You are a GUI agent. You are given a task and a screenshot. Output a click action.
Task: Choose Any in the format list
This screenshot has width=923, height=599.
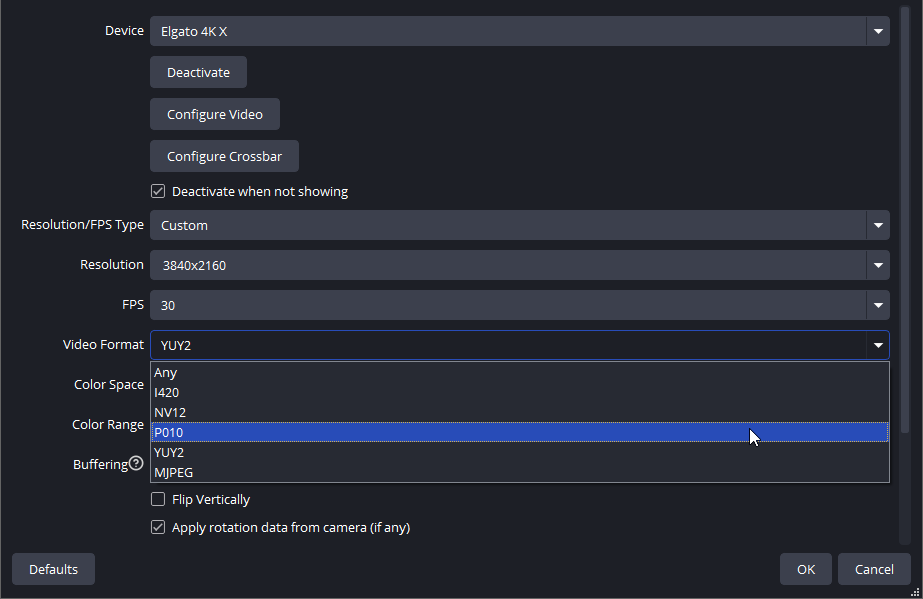coord(520,372)
